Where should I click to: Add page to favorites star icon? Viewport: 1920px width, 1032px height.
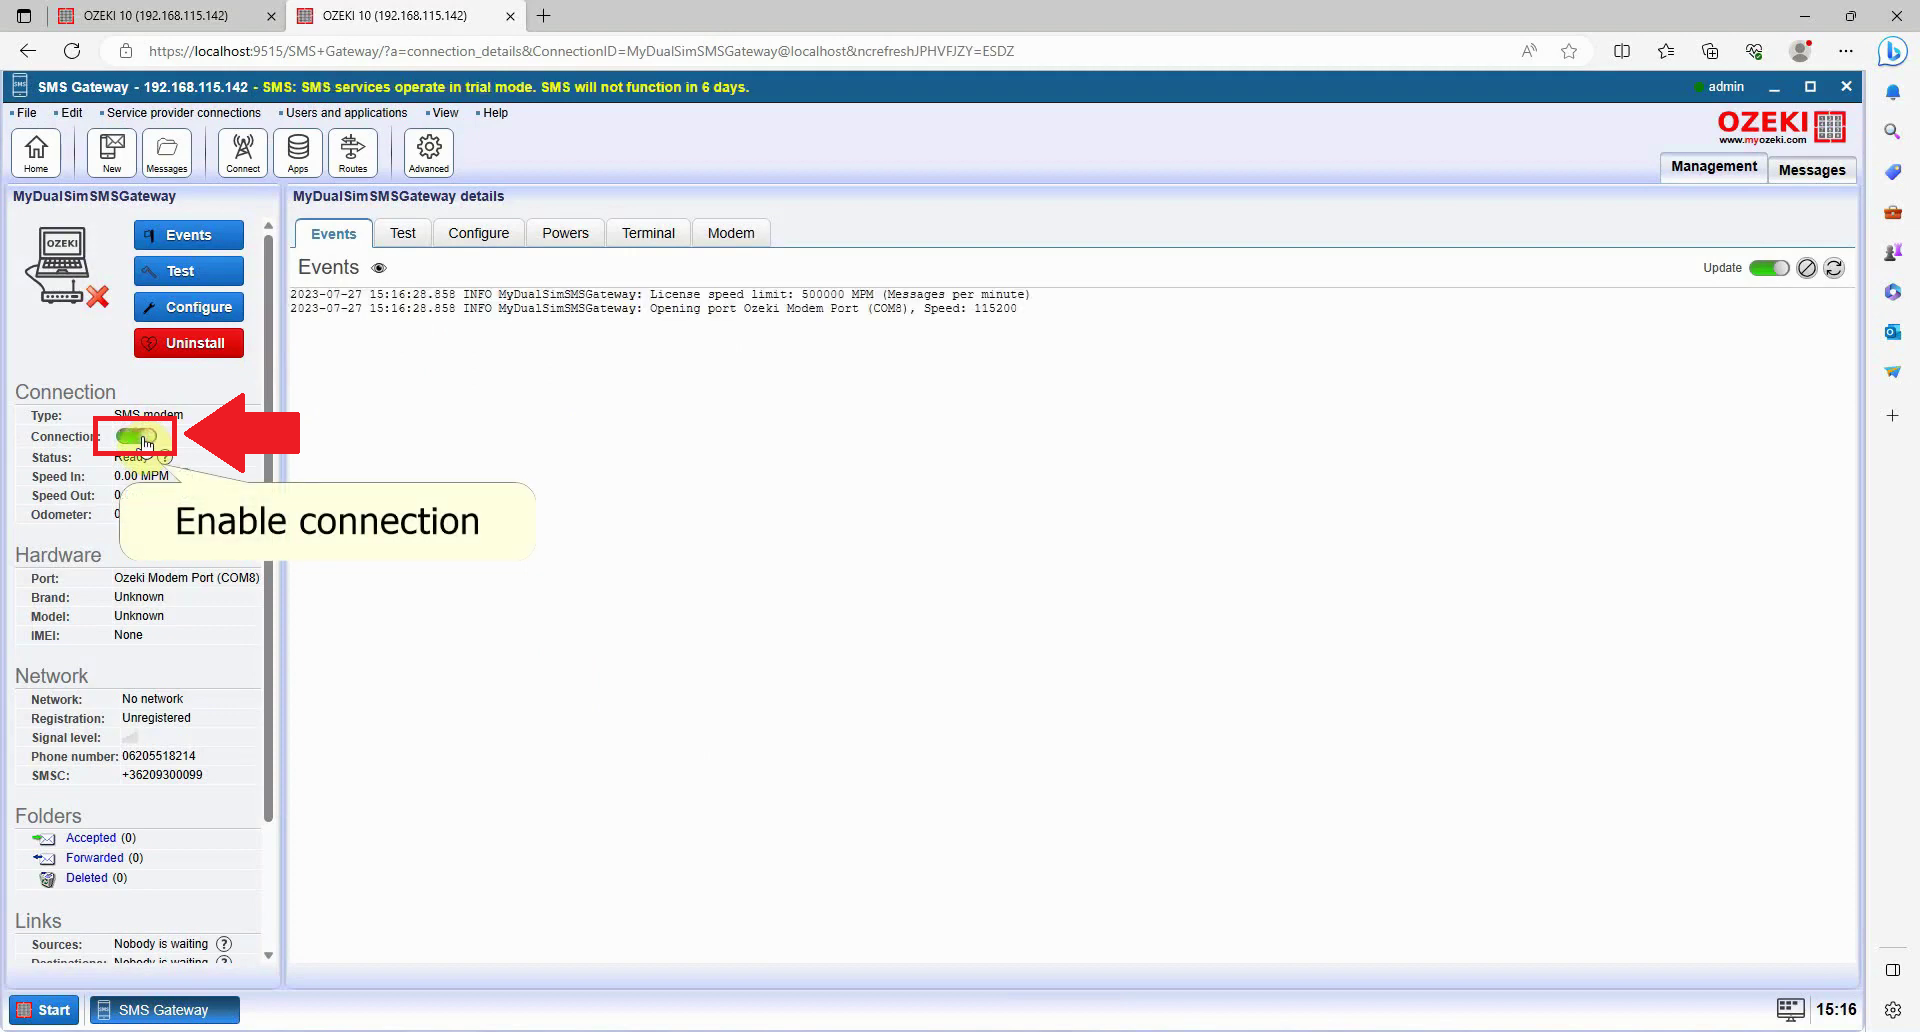pyautogui.click(x=1569, y=51)
